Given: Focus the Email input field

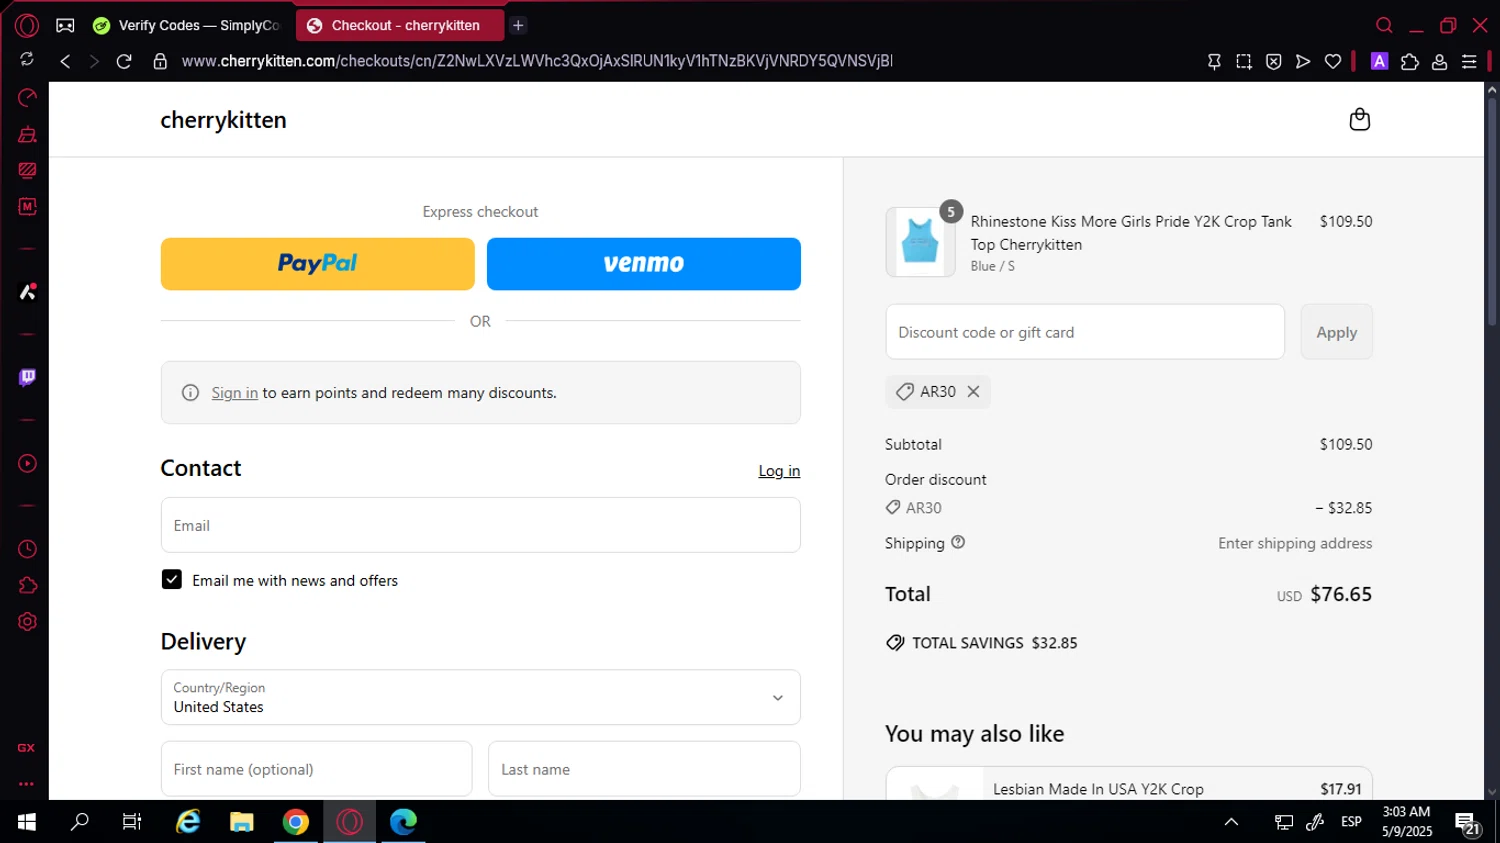Looking at the screenshot, I should [480, 525].
